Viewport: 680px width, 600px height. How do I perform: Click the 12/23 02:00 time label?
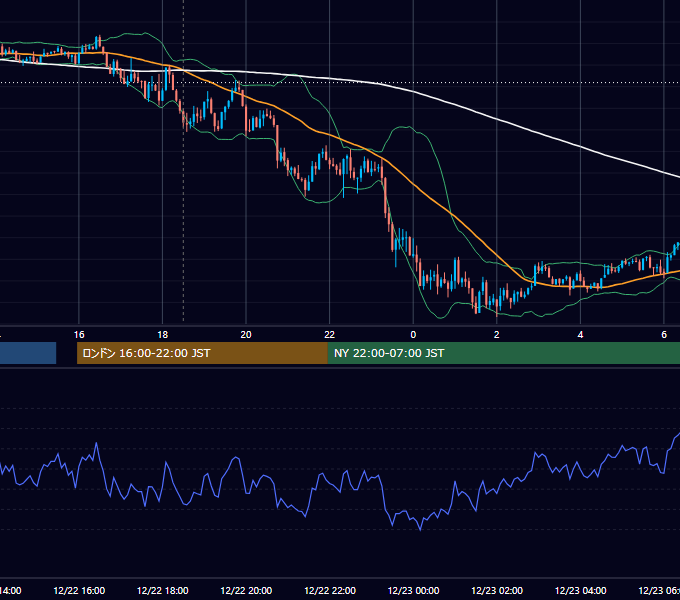(497, 590)
